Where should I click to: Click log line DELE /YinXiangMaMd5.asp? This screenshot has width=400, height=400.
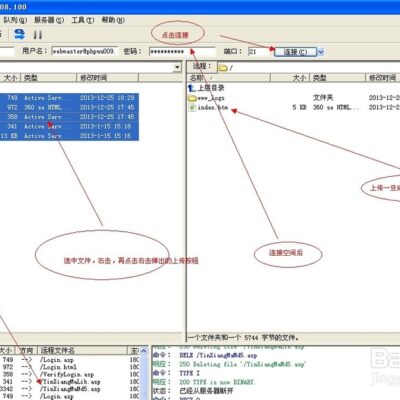[x=218, y=355]
